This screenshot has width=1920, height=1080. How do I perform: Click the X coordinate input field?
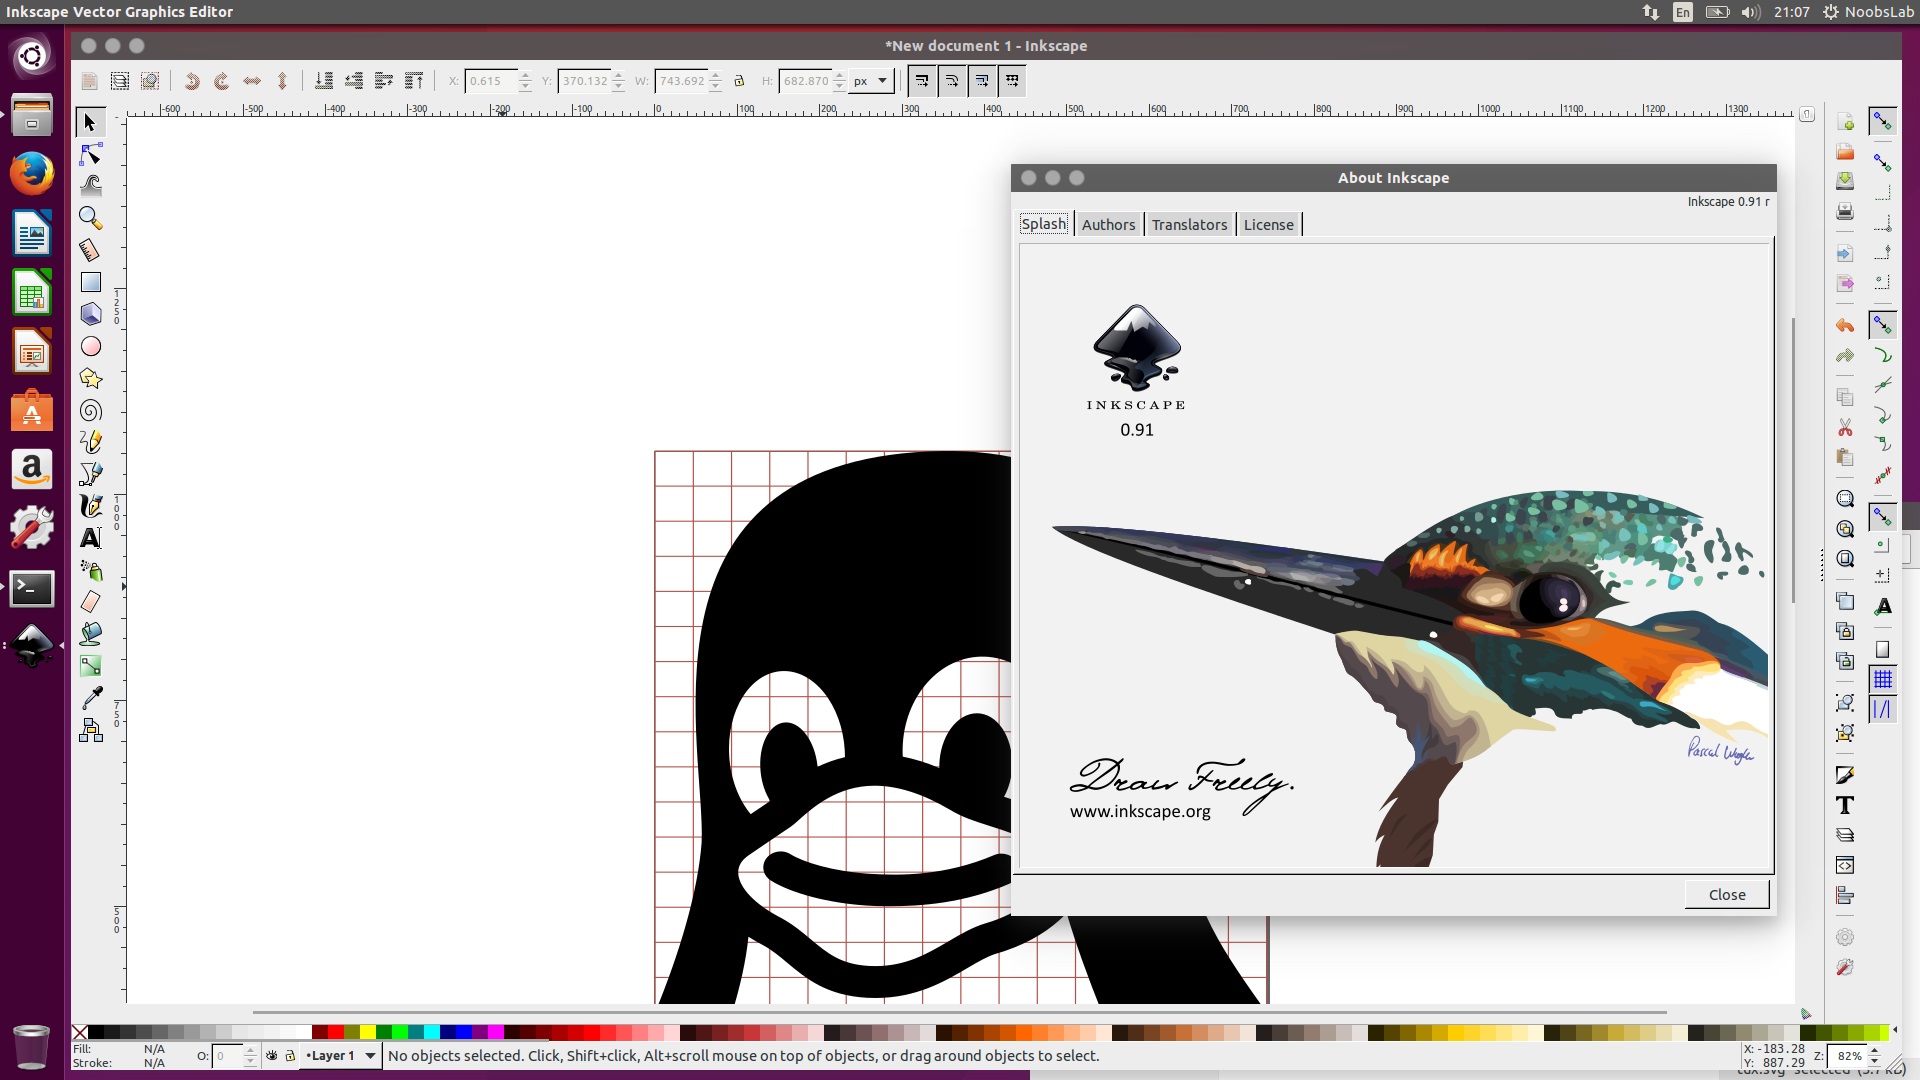495,80
